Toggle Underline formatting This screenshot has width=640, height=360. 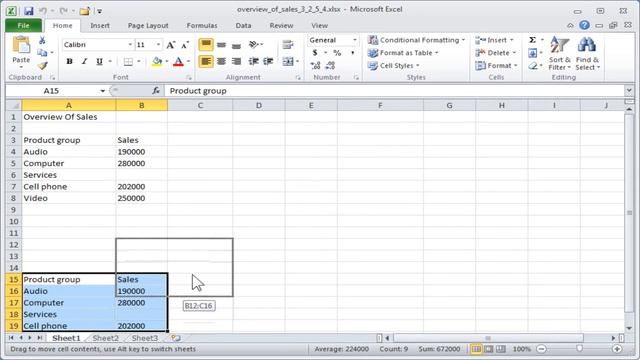pos(99,62)
